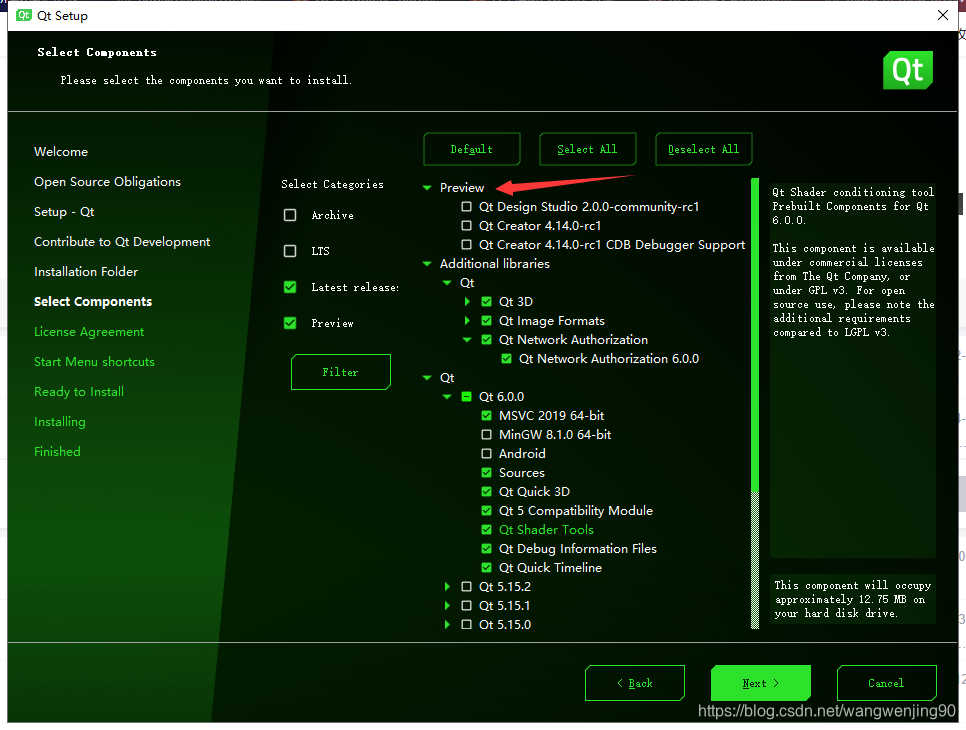Image resolution: width=966 pixels, height=730 pixels.
Task: Click the green Qt logo at top right
Action: pyautogui.click(x=907, y=70)
